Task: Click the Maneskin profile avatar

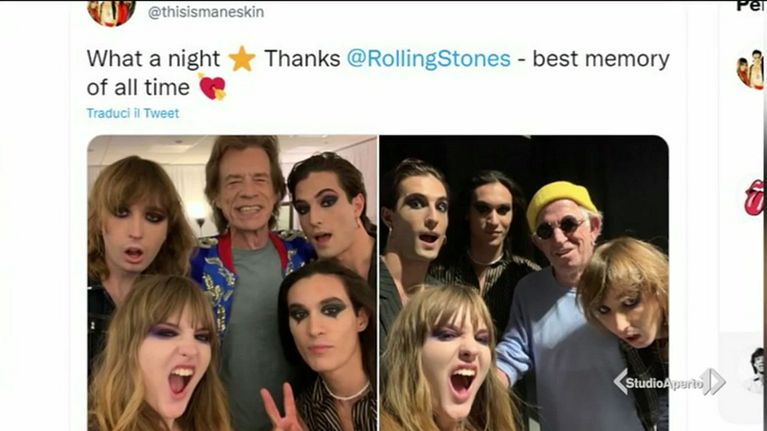Action: click(110, 11)
